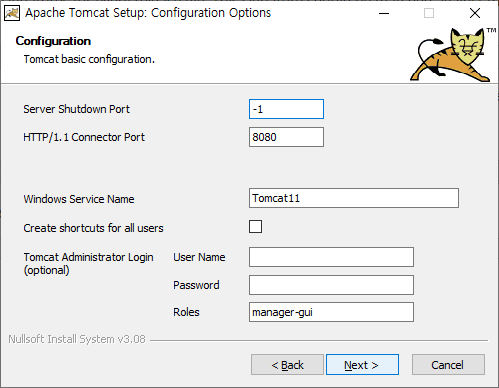
Task: Go to the next setup step
Action: click(x=362, y=365)
